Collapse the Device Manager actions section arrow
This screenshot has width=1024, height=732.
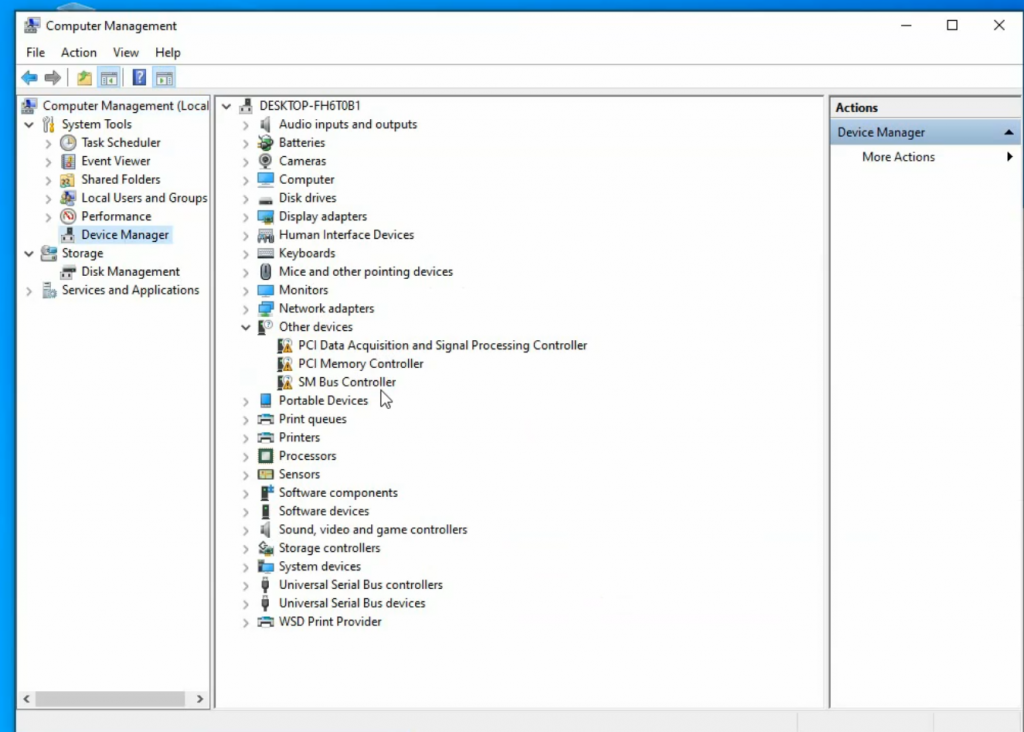(1008, 133)
